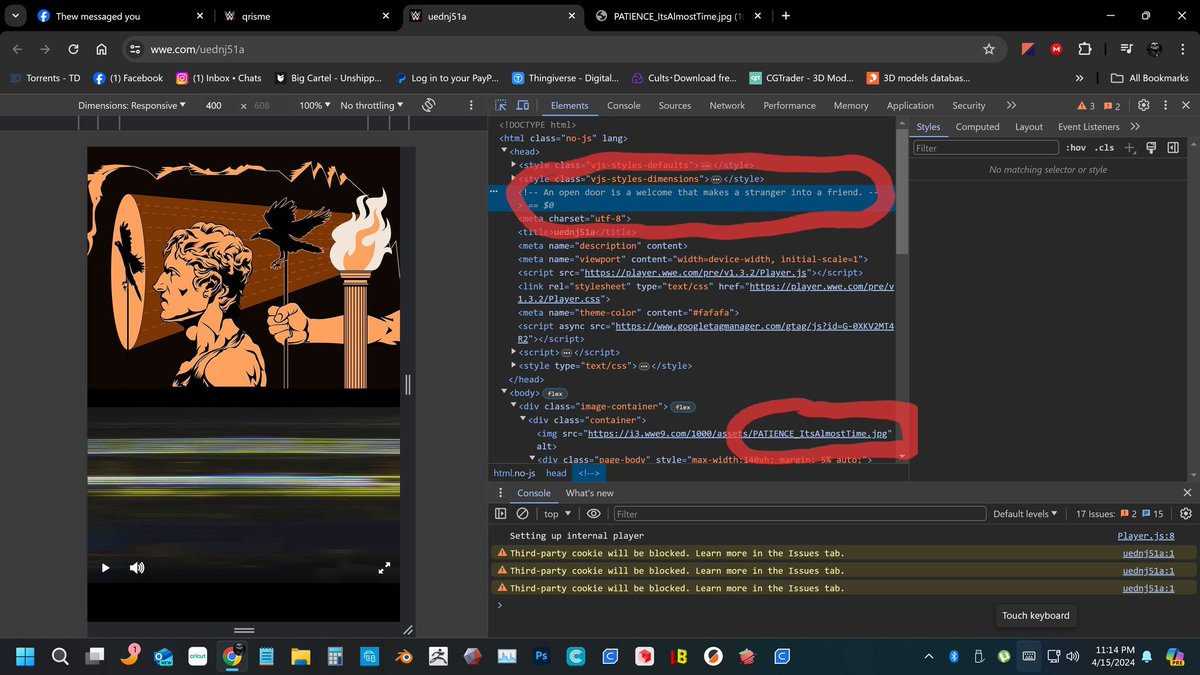The height and width of the screenshot is (675, 1200).
Task: Activate the inspect element picker icon
Action: coord(503,105)
